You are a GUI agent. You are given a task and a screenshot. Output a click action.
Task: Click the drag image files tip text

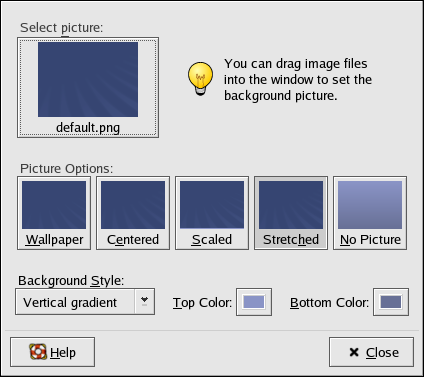298,80
